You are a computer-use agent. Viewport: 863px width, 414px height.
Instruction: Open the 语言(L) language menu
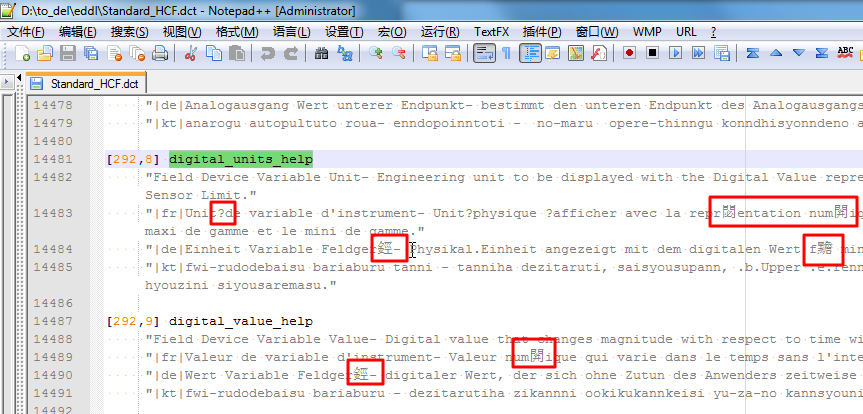click(291, 31)
